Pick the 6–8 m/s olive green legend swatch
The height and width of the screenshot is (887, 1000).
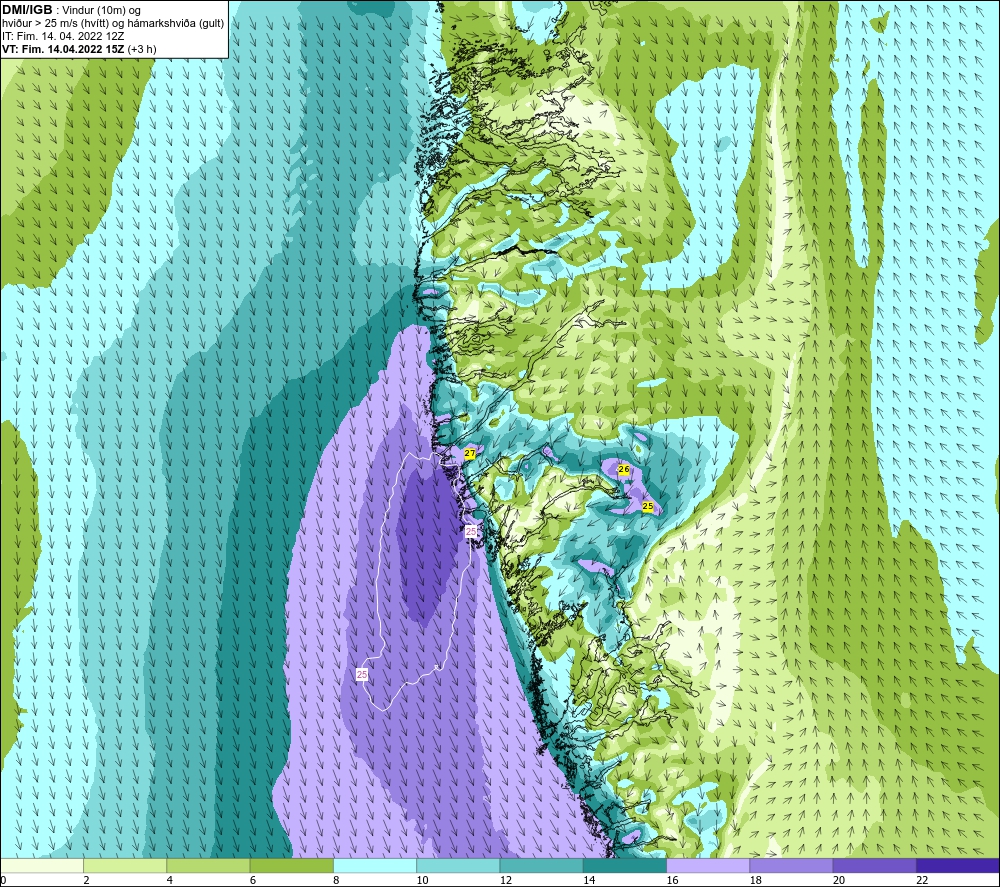click(291, 865)
